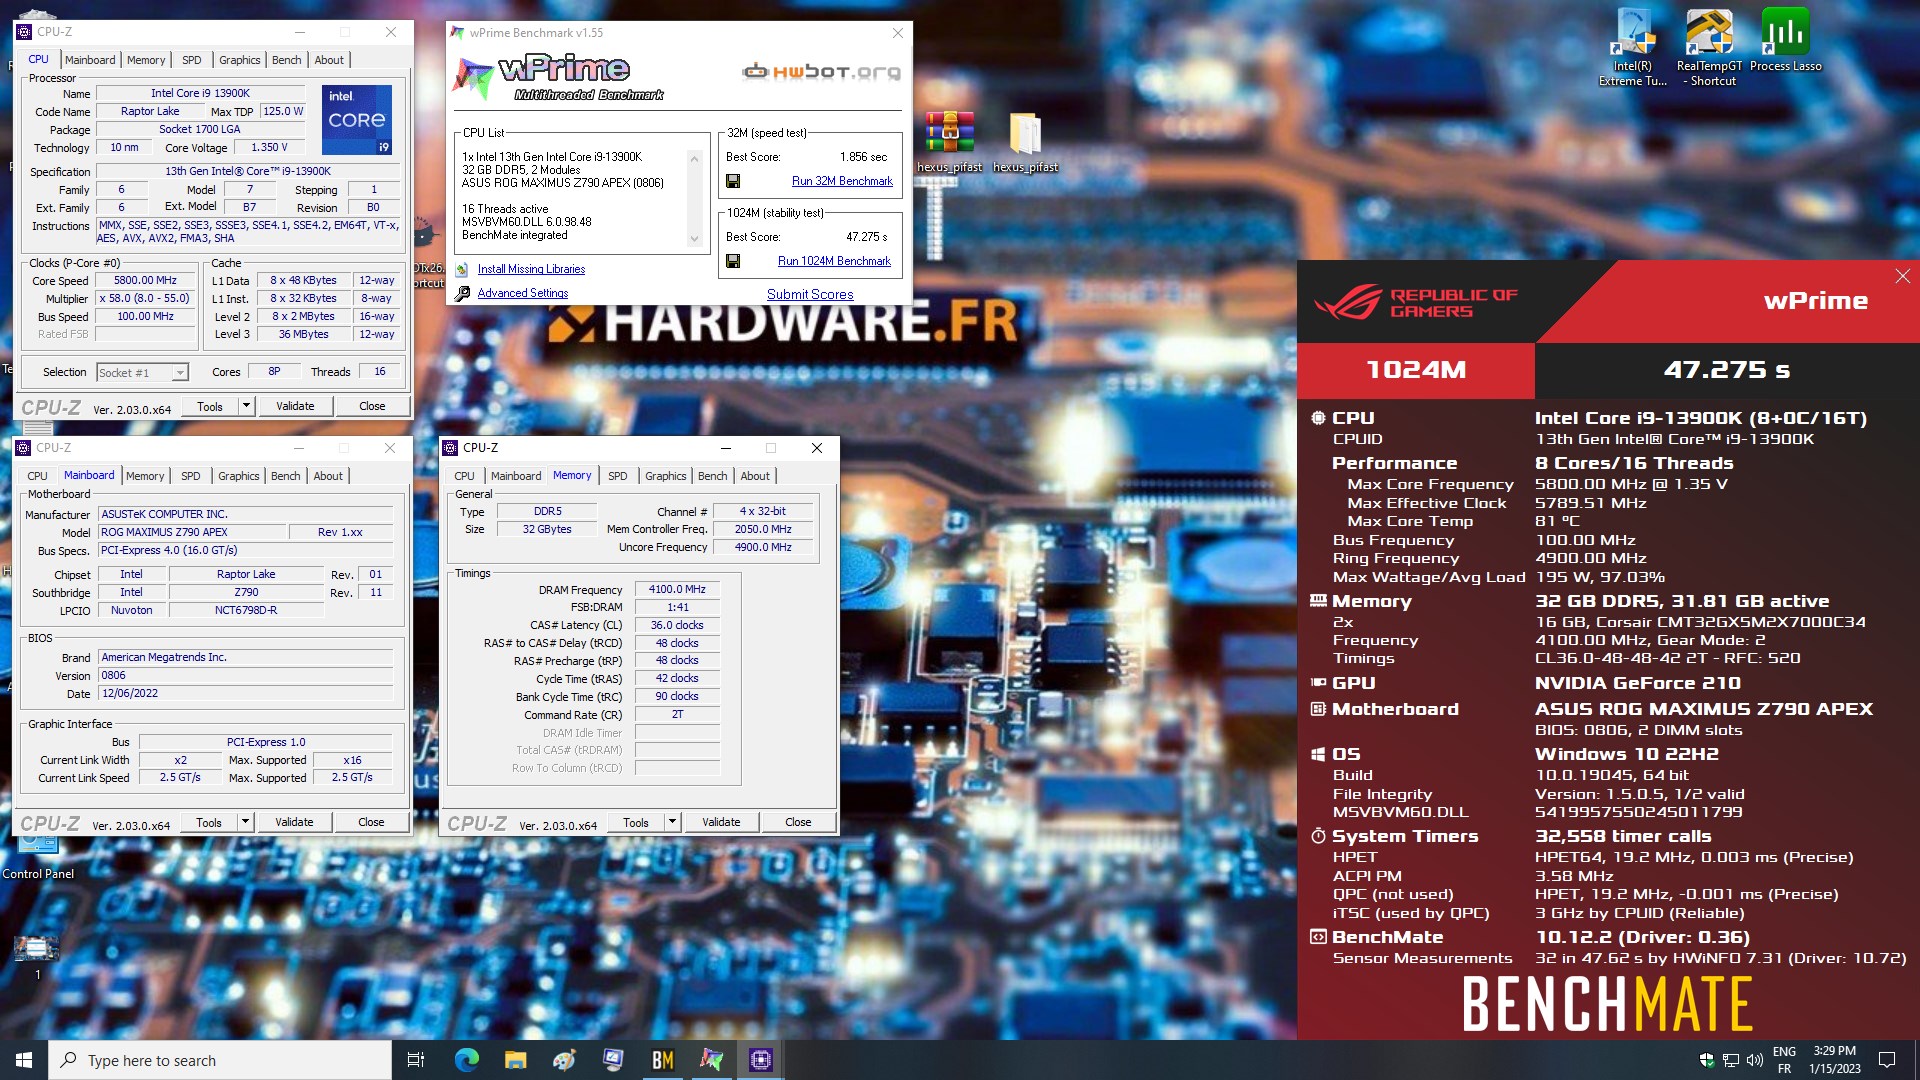
Task: Expand Tools arrow in the Memory window
Action: tap(672, 823)
